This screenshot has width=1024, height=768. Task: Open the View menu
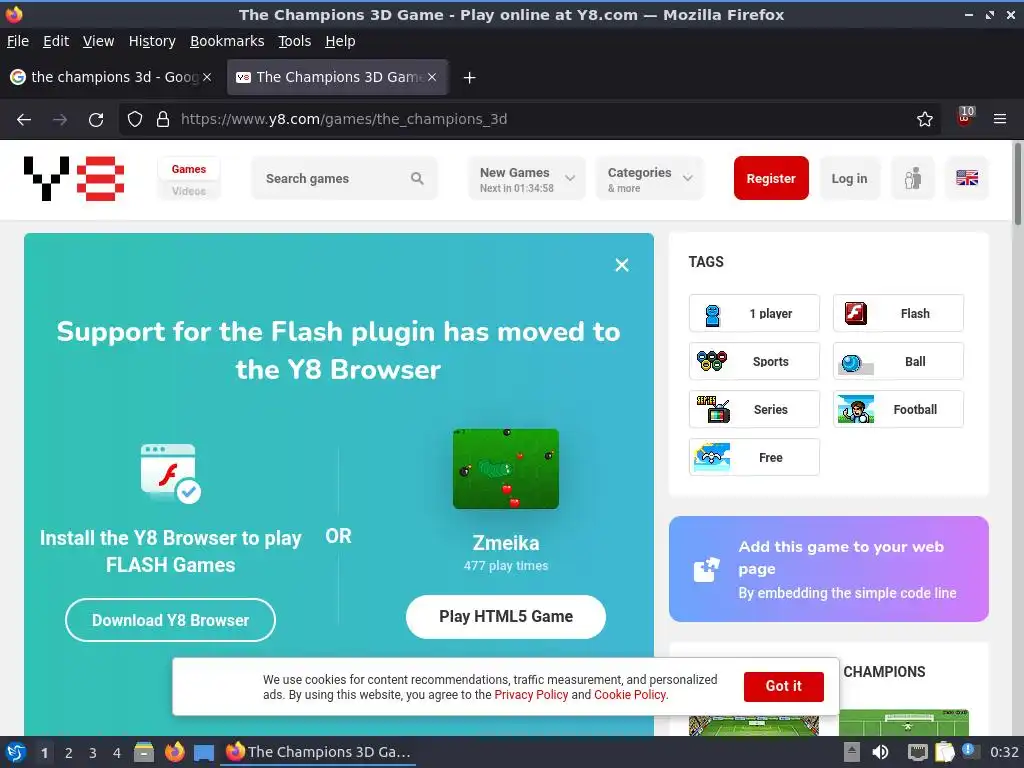pyautogui.click(x=98, y=41)
